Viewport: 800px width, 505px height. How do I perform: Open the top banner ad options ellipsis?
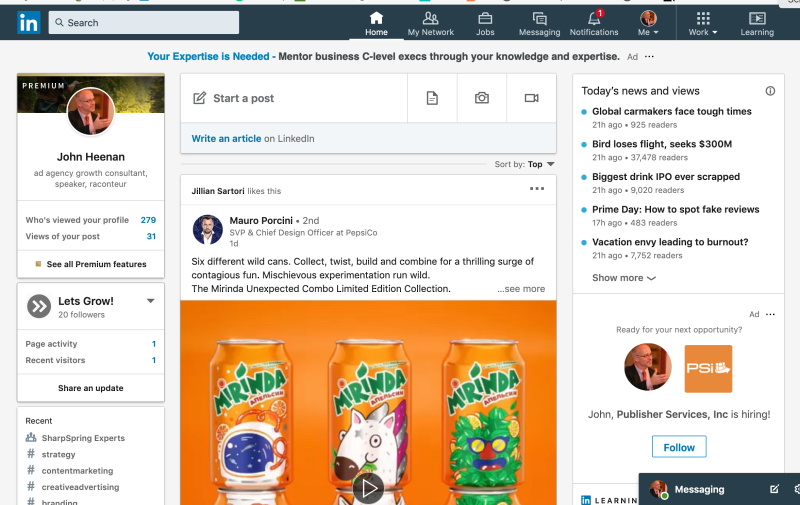click(x=649, y=57)
